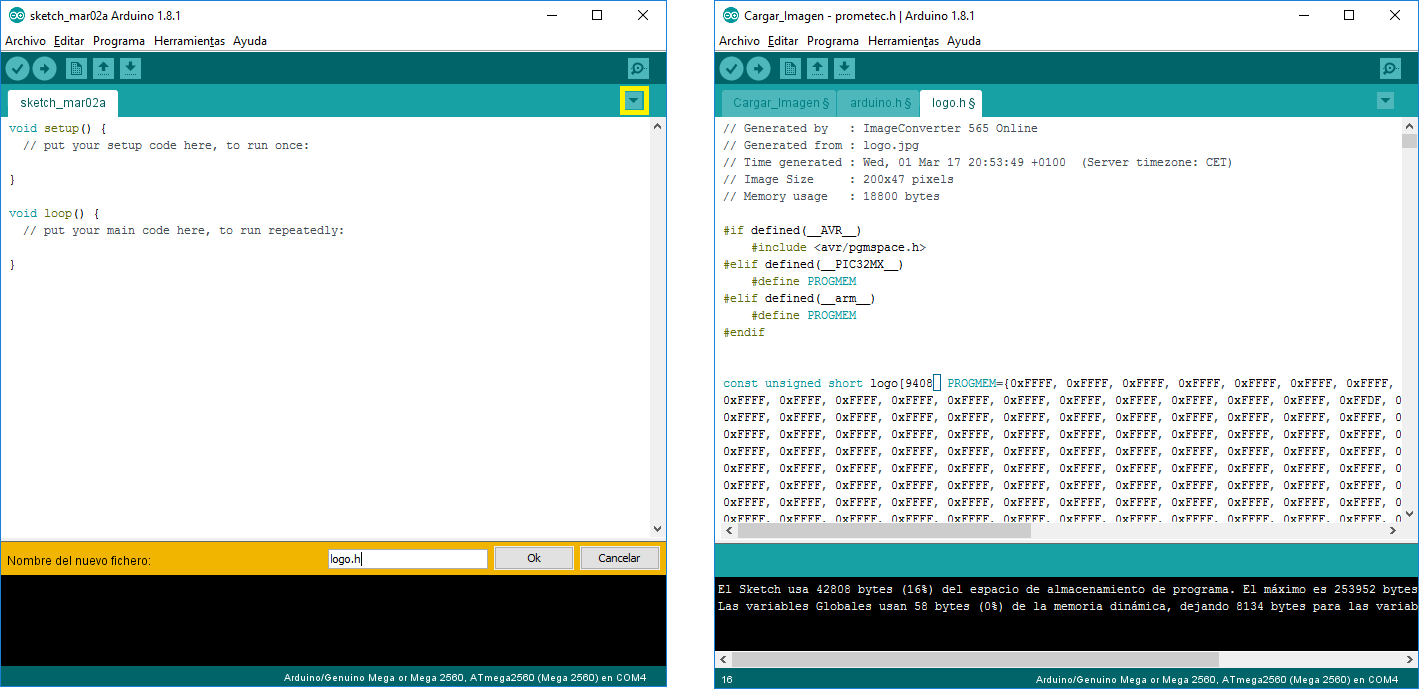Open Archivo menu in sketch_mar02a window
Image resolution: width=1419 pixels, height=689 pixels.
tap(25, 41)
